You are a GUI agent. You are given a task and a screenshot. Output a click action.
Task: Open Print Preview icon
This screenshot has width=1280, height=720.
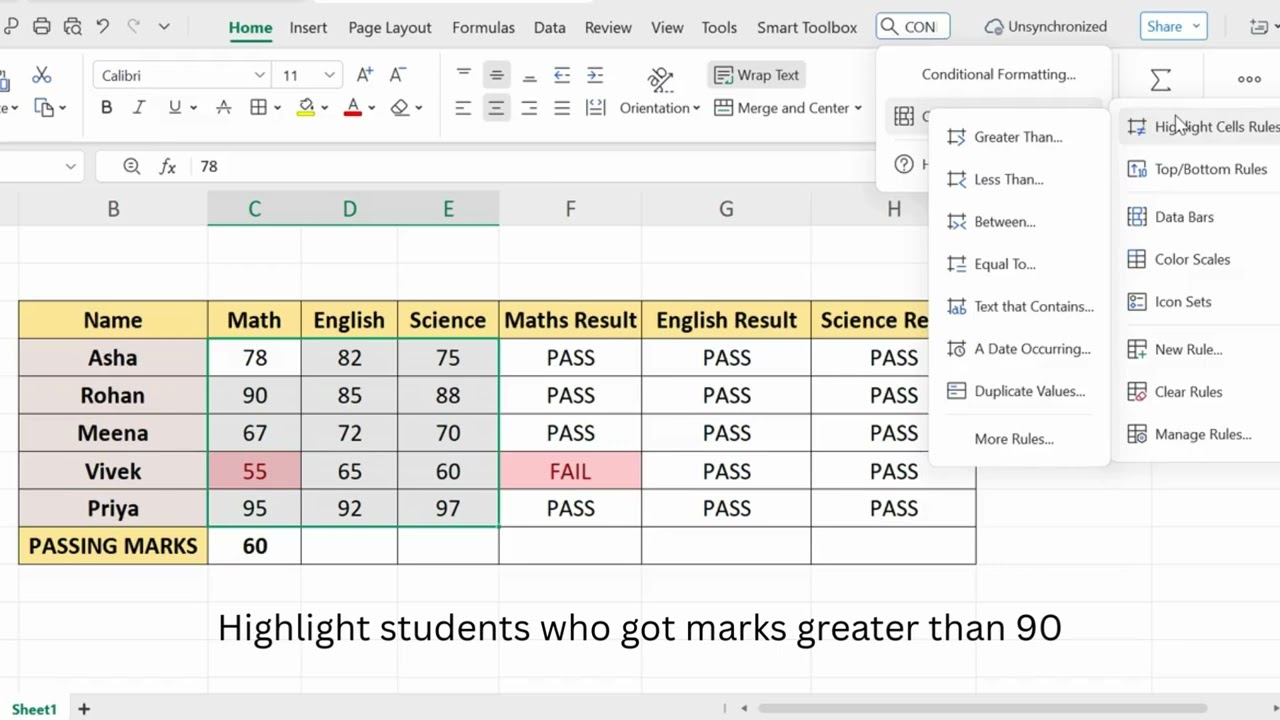[72, 27]
